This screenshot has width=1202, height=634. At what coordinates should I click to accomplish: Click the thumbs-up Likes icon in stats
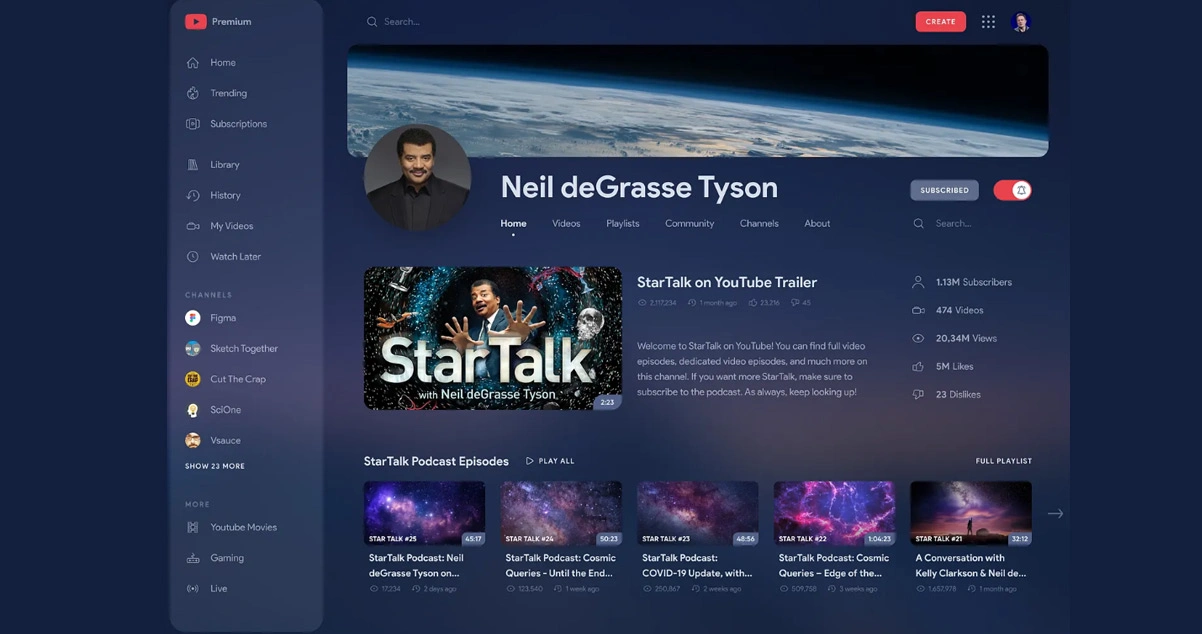pos(918,366)
